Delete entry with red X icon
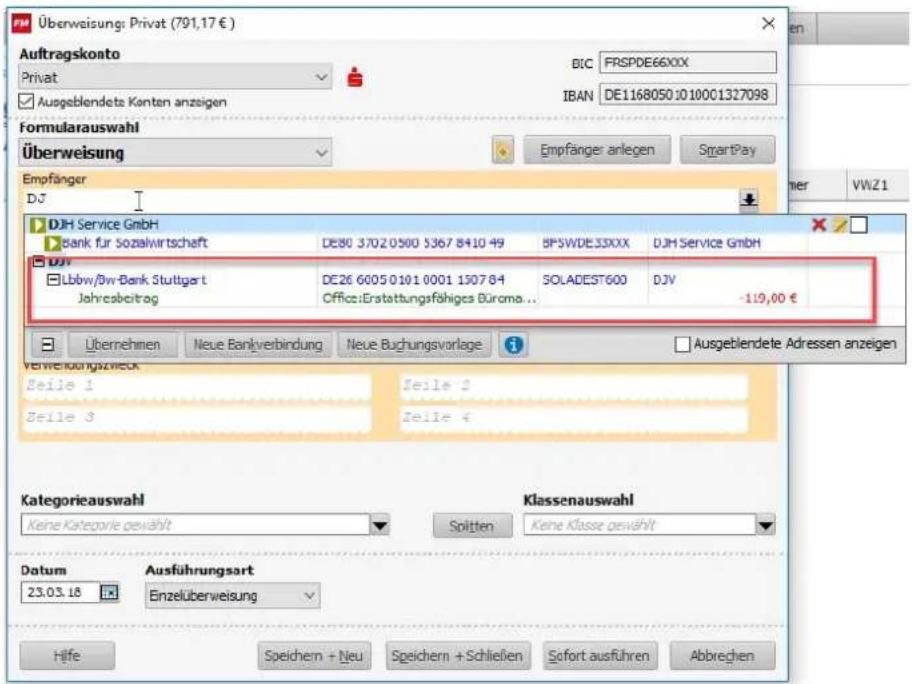The height and width of the screenshot is (684, 912). coord(818,225)
